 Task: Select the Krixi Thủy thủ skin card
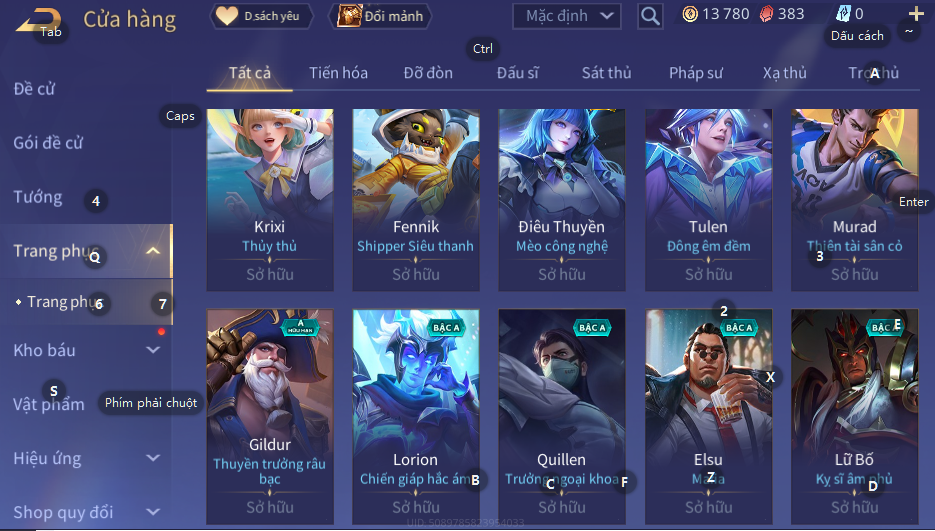point(270,200)
